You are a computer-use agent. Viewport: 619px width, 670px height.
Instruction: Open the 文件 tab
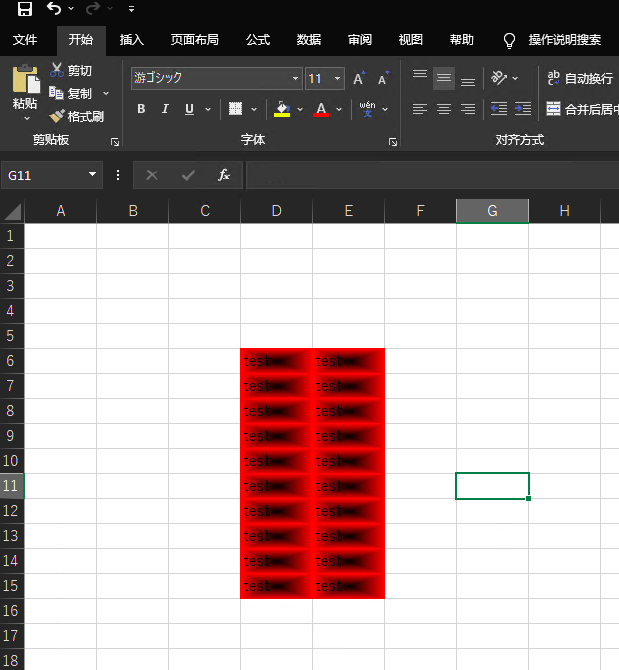tap(25, 40)
